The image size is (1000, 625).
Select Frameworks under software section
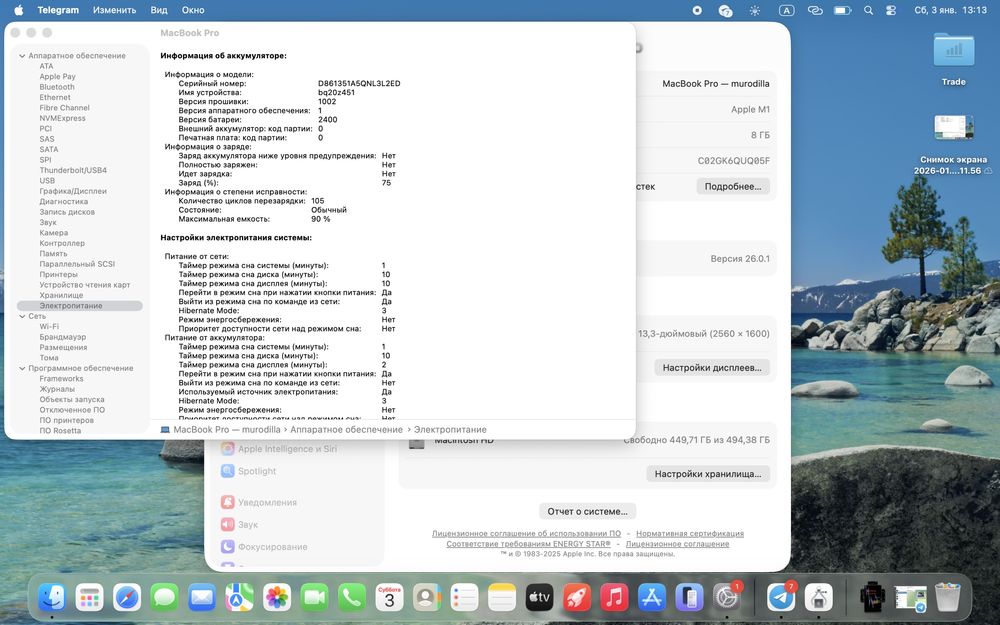coord(61,379)
